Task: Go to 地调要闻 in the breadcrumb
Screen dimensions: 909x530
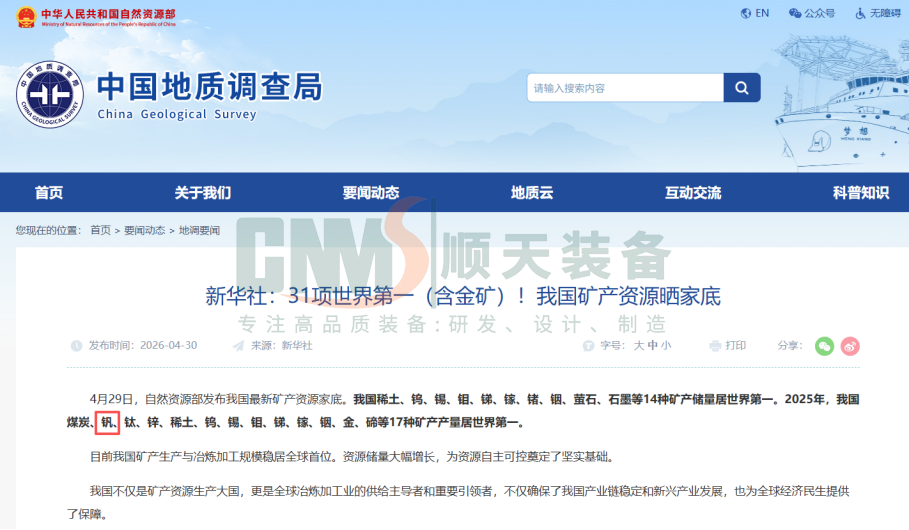Action: pos(199,230)
